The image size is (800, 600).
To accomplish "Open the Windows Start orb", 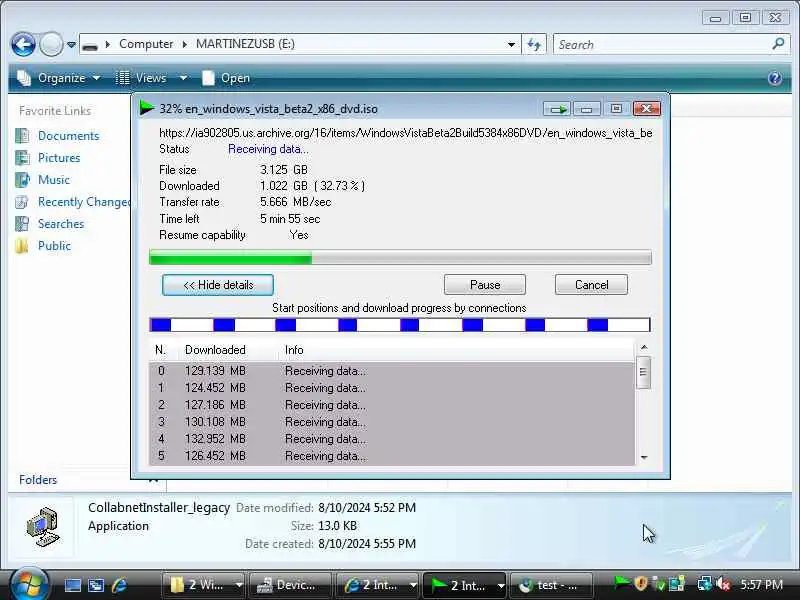I will pyautogui.click(x=29, y=584).
